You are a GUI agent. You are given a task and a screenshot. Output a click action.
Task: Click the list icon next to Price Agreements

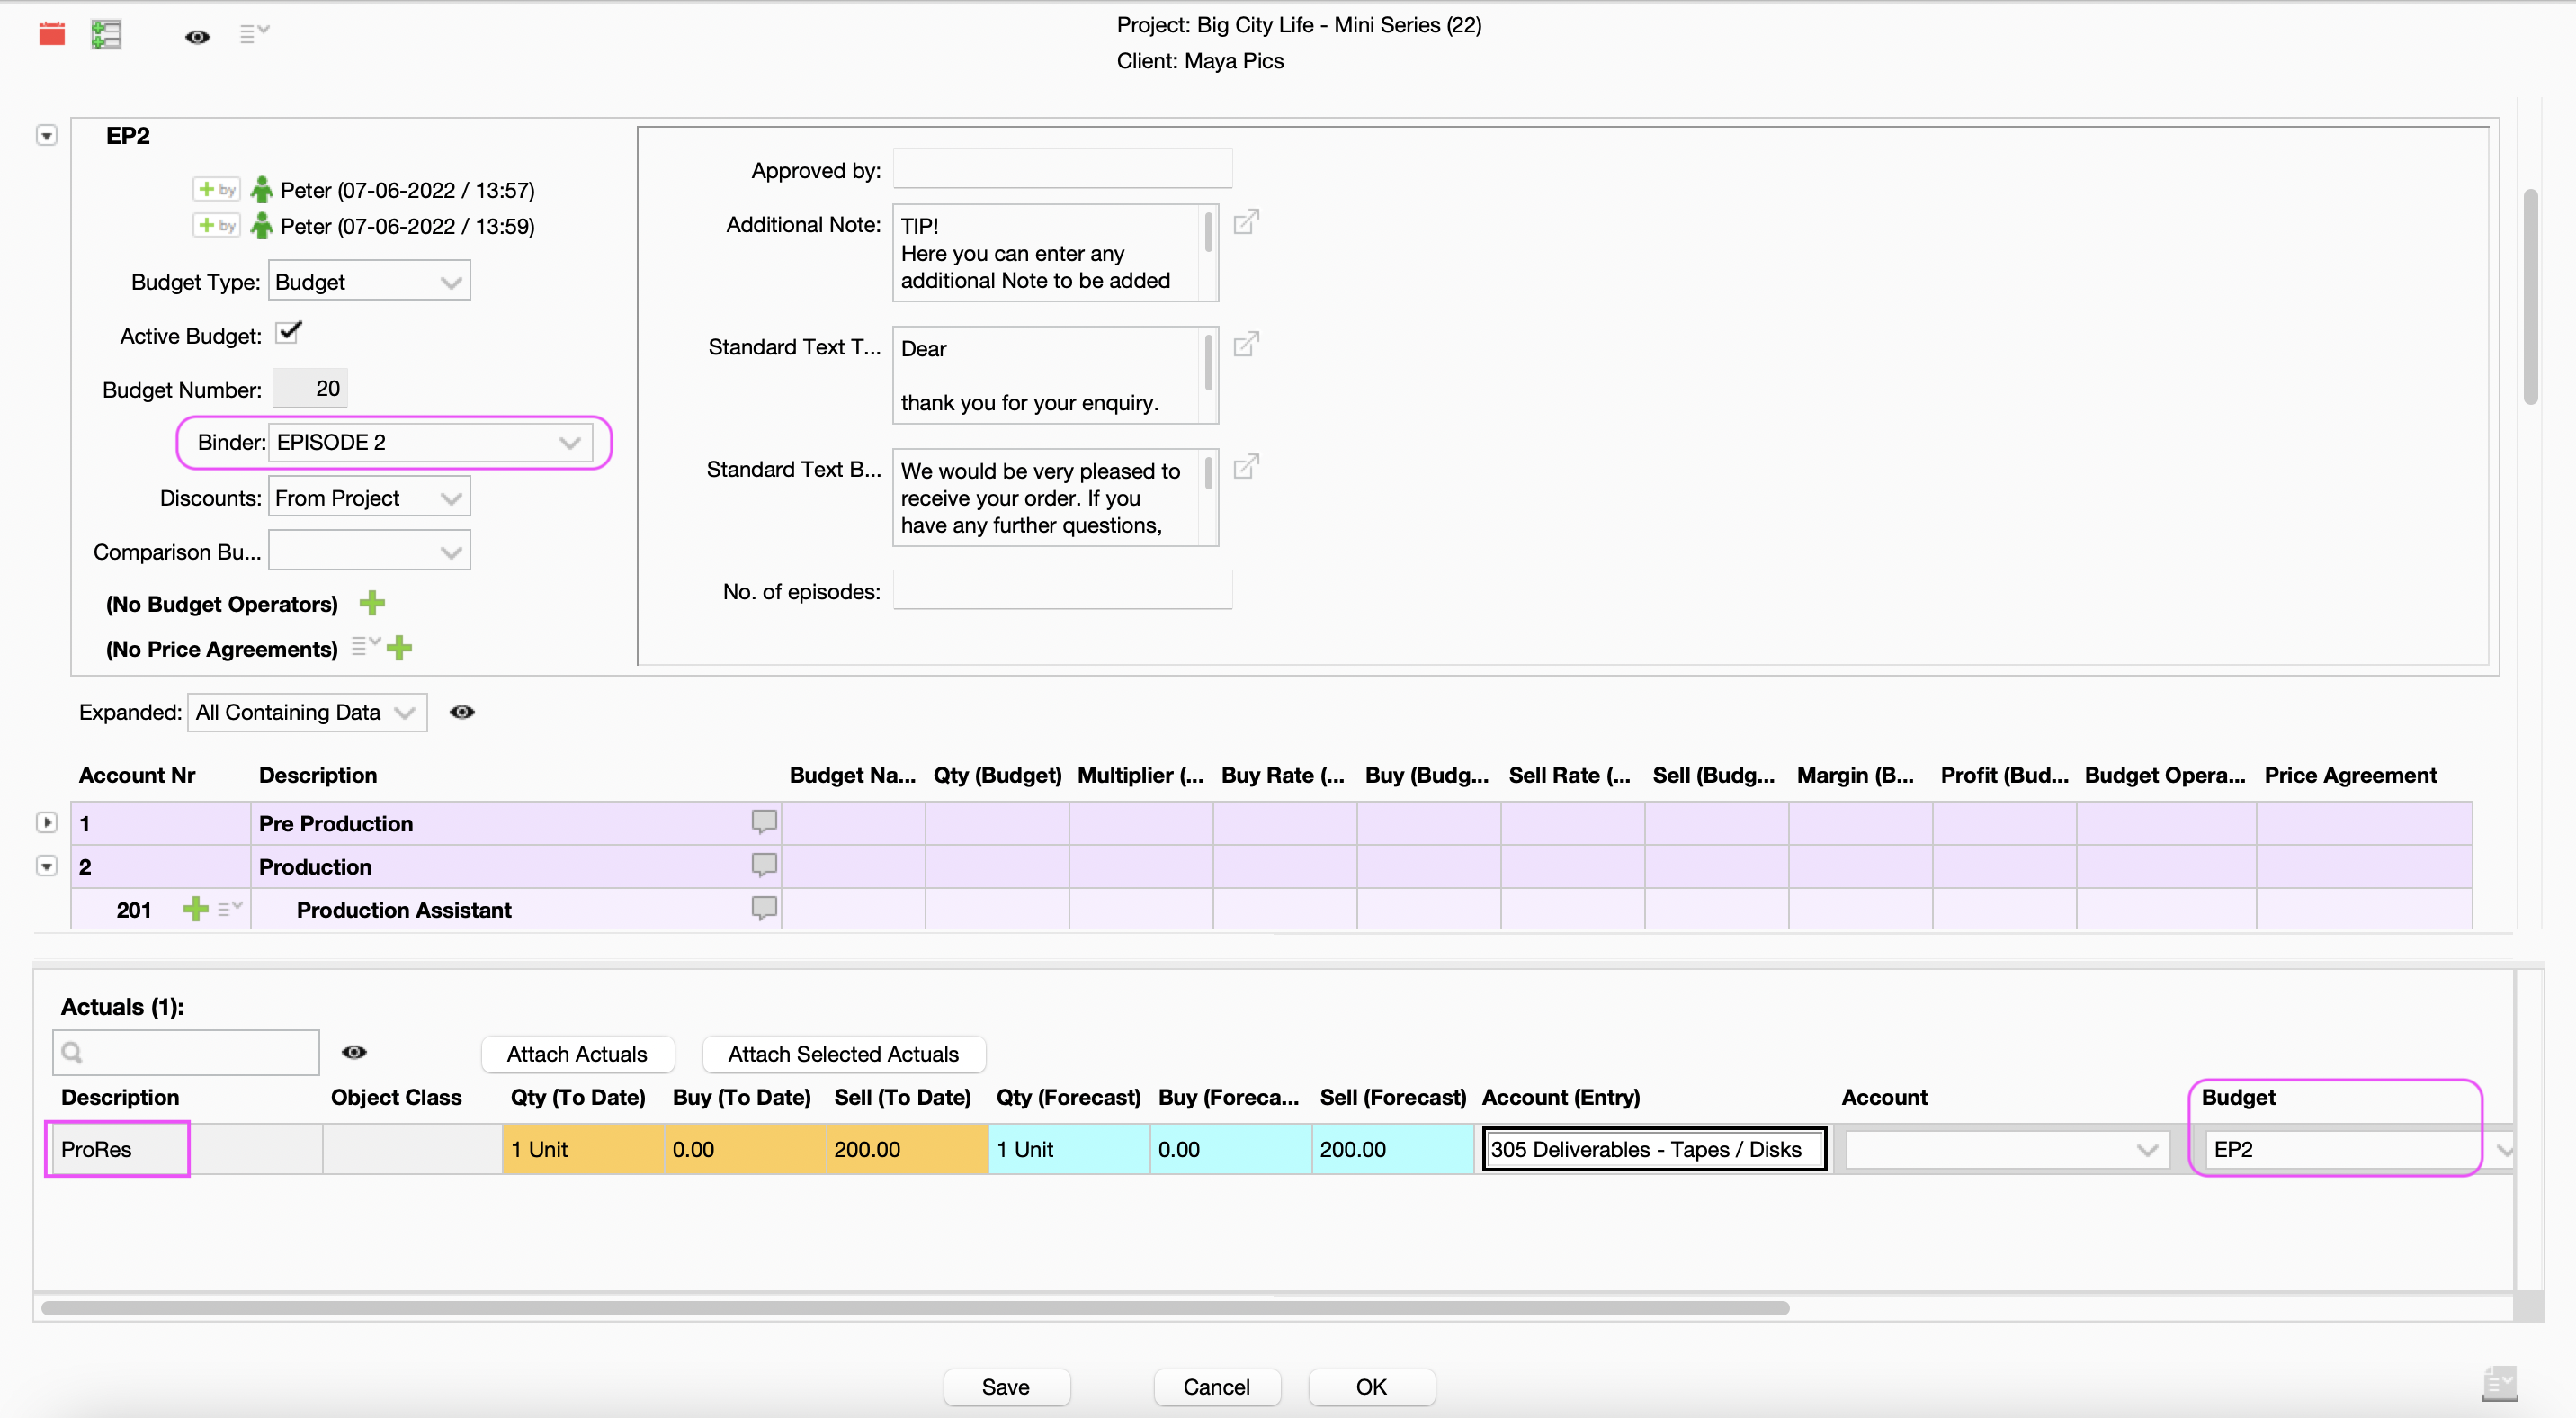click(x=362, y=648)
